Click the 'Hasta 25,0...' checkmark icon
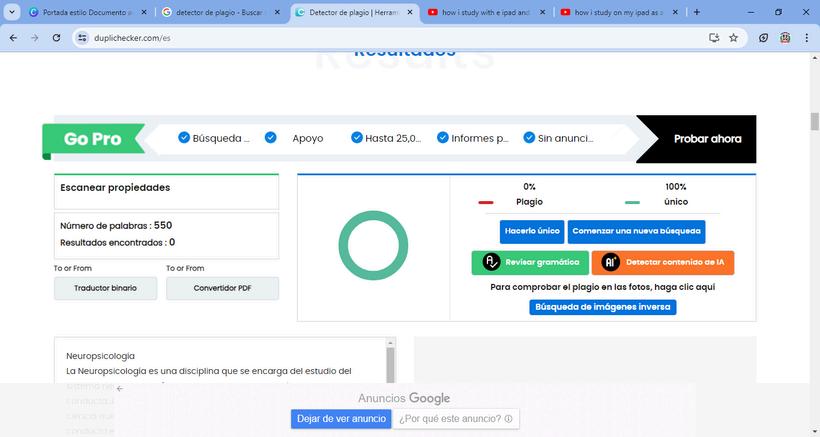 tap(357, 137)
